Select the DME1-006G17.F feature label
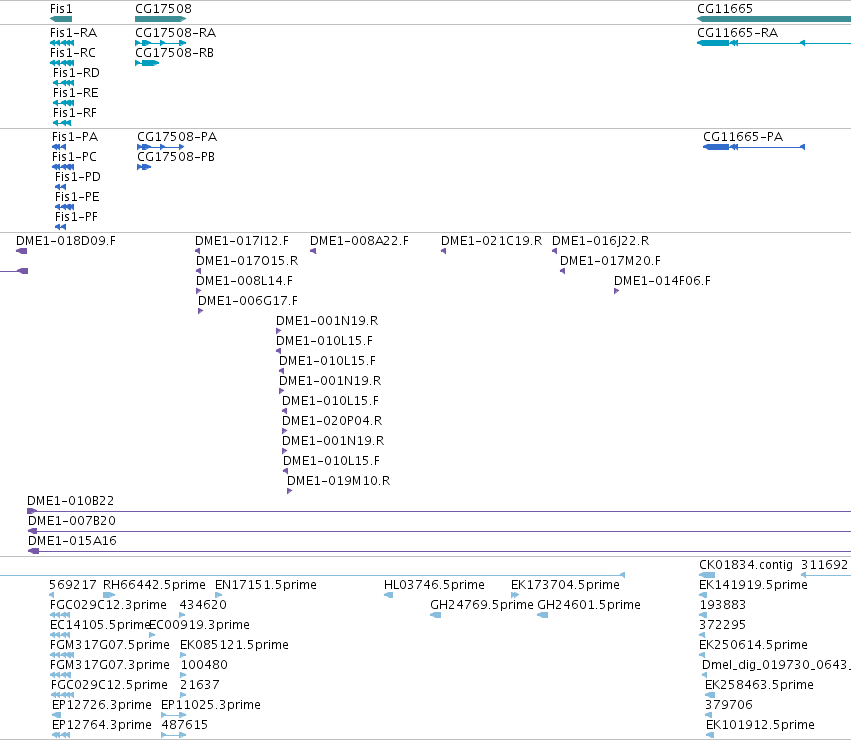This screenshot has width=851, height=740. coord(248,301)
